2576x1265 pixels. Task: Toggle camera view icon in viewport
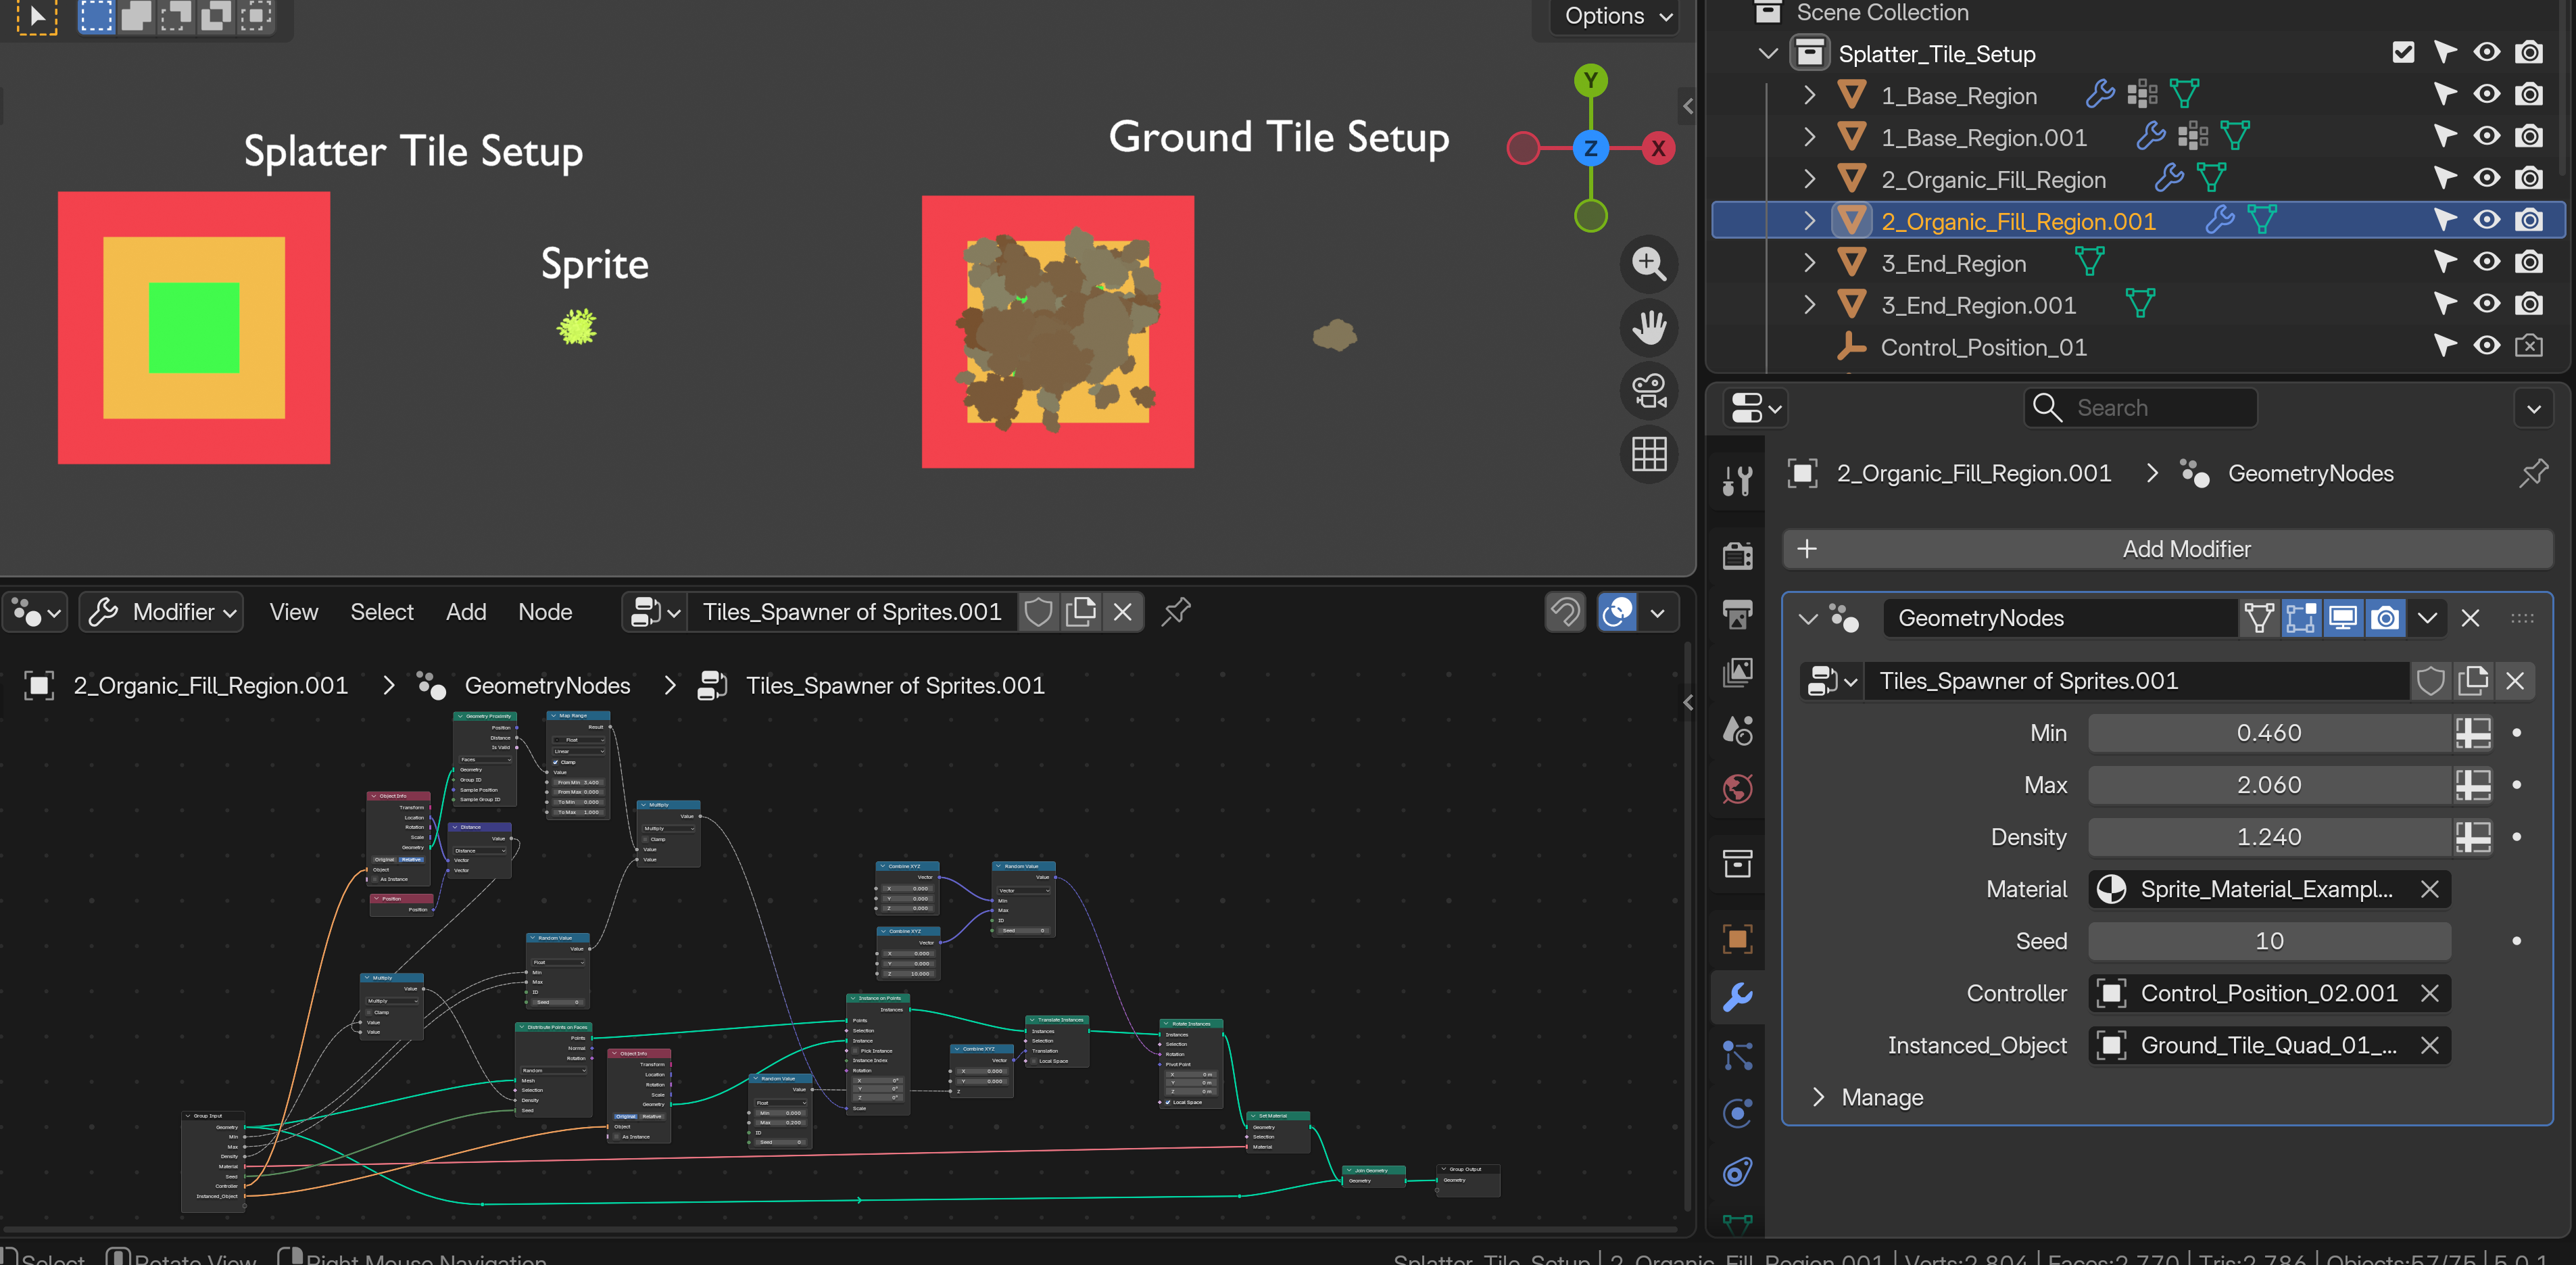(1648, 391)
